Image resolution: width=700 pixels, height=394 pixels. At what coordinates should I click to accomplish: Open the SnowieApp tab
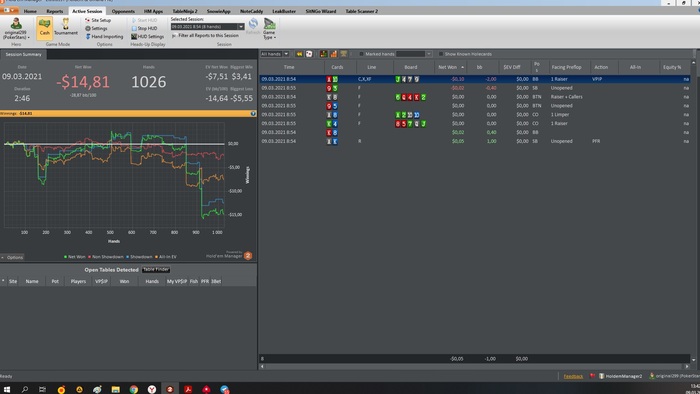click(219, 11)
